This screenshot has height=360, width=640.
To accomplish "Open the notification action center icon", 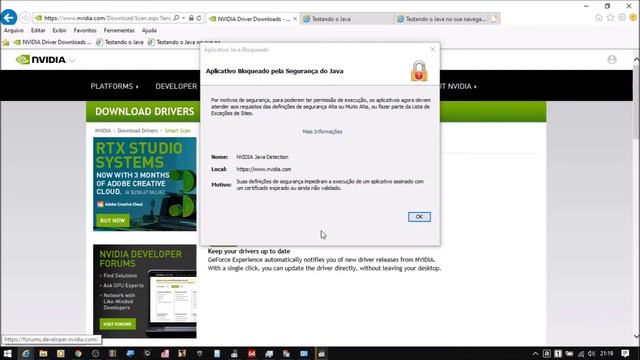I will [625, 353].
